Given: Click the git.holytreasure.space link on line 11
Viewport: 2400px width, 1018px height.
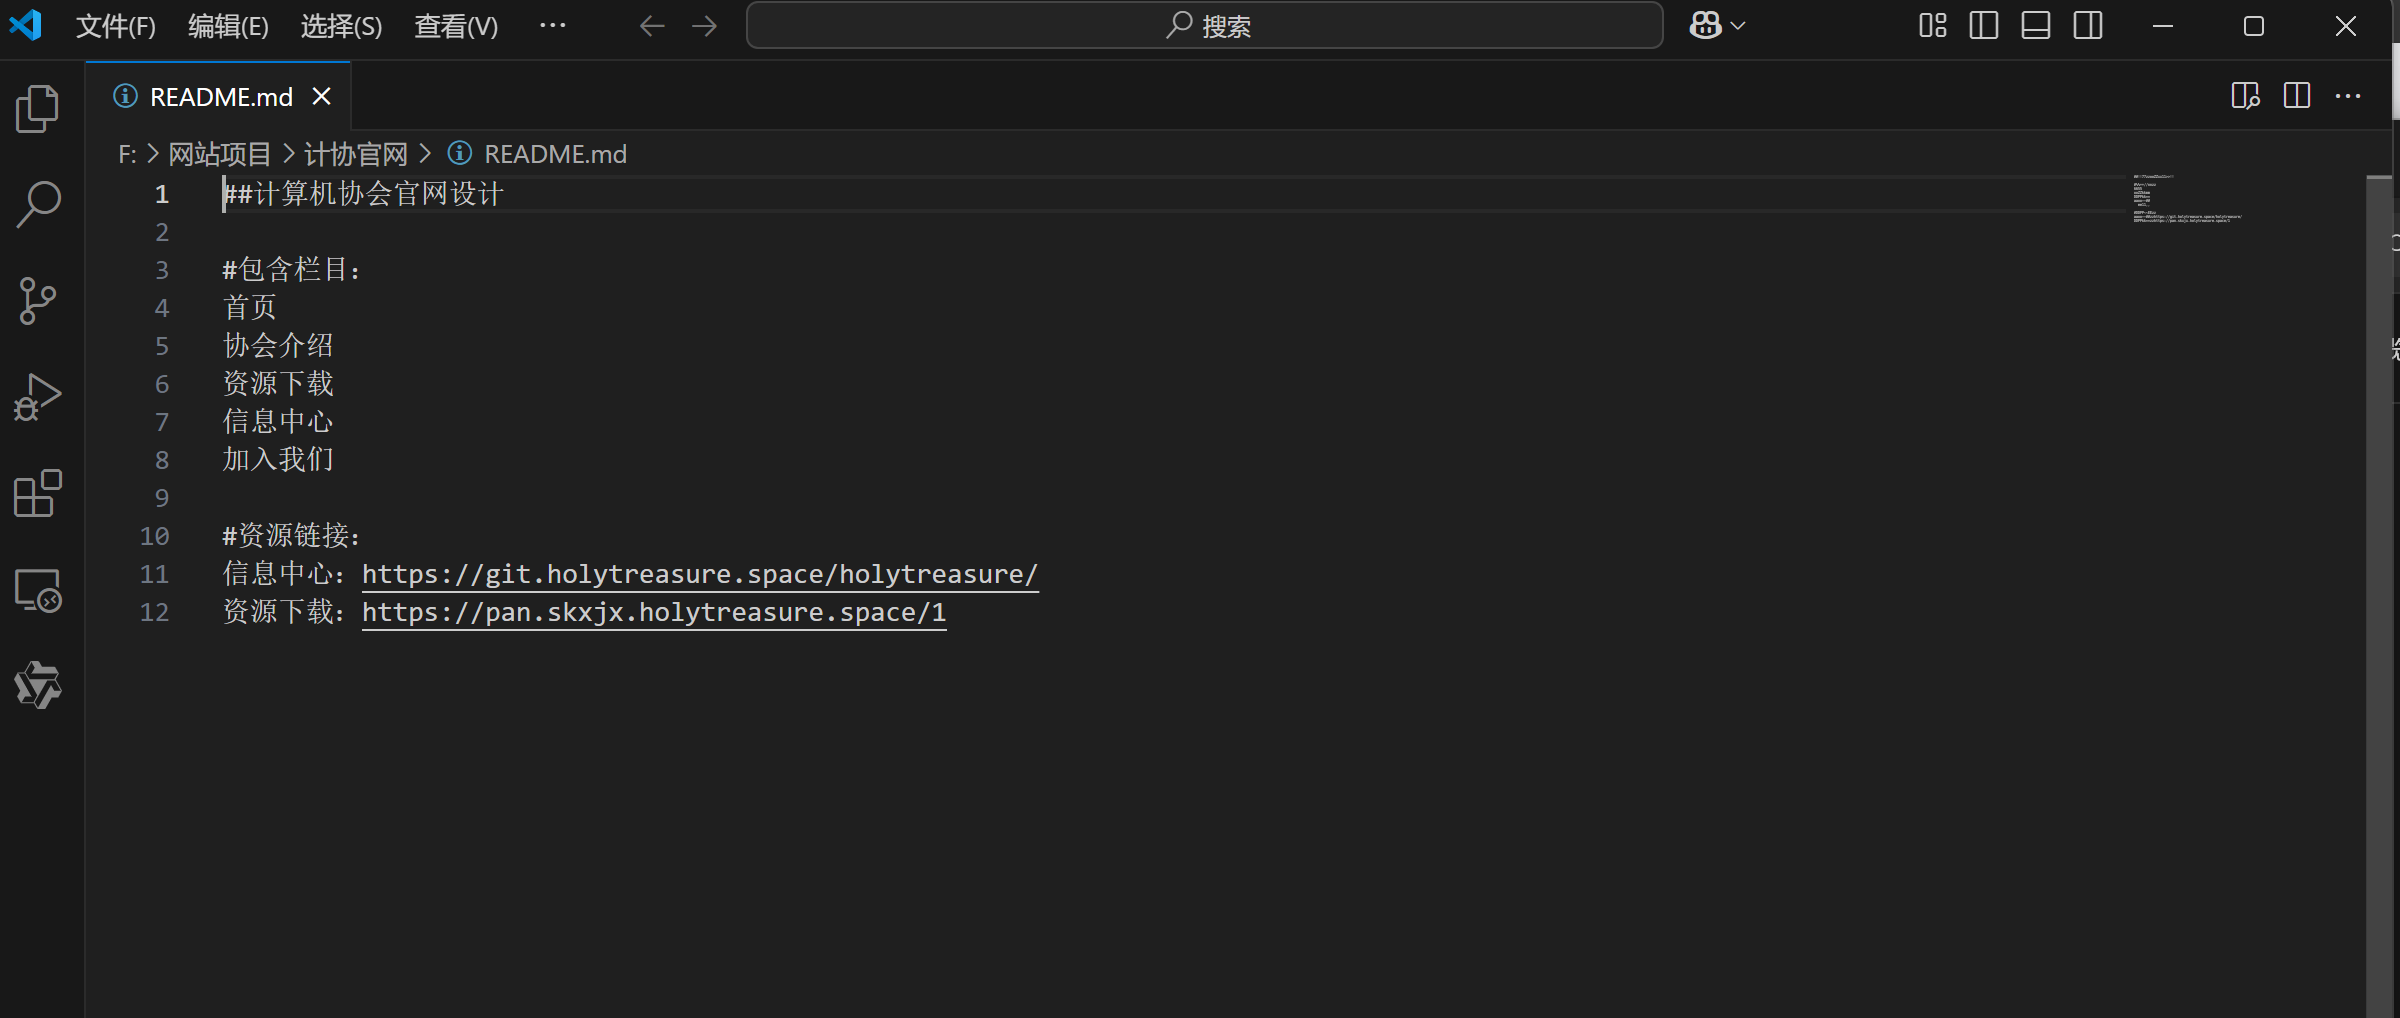Looking at the screenshot, I should [700, 574].
